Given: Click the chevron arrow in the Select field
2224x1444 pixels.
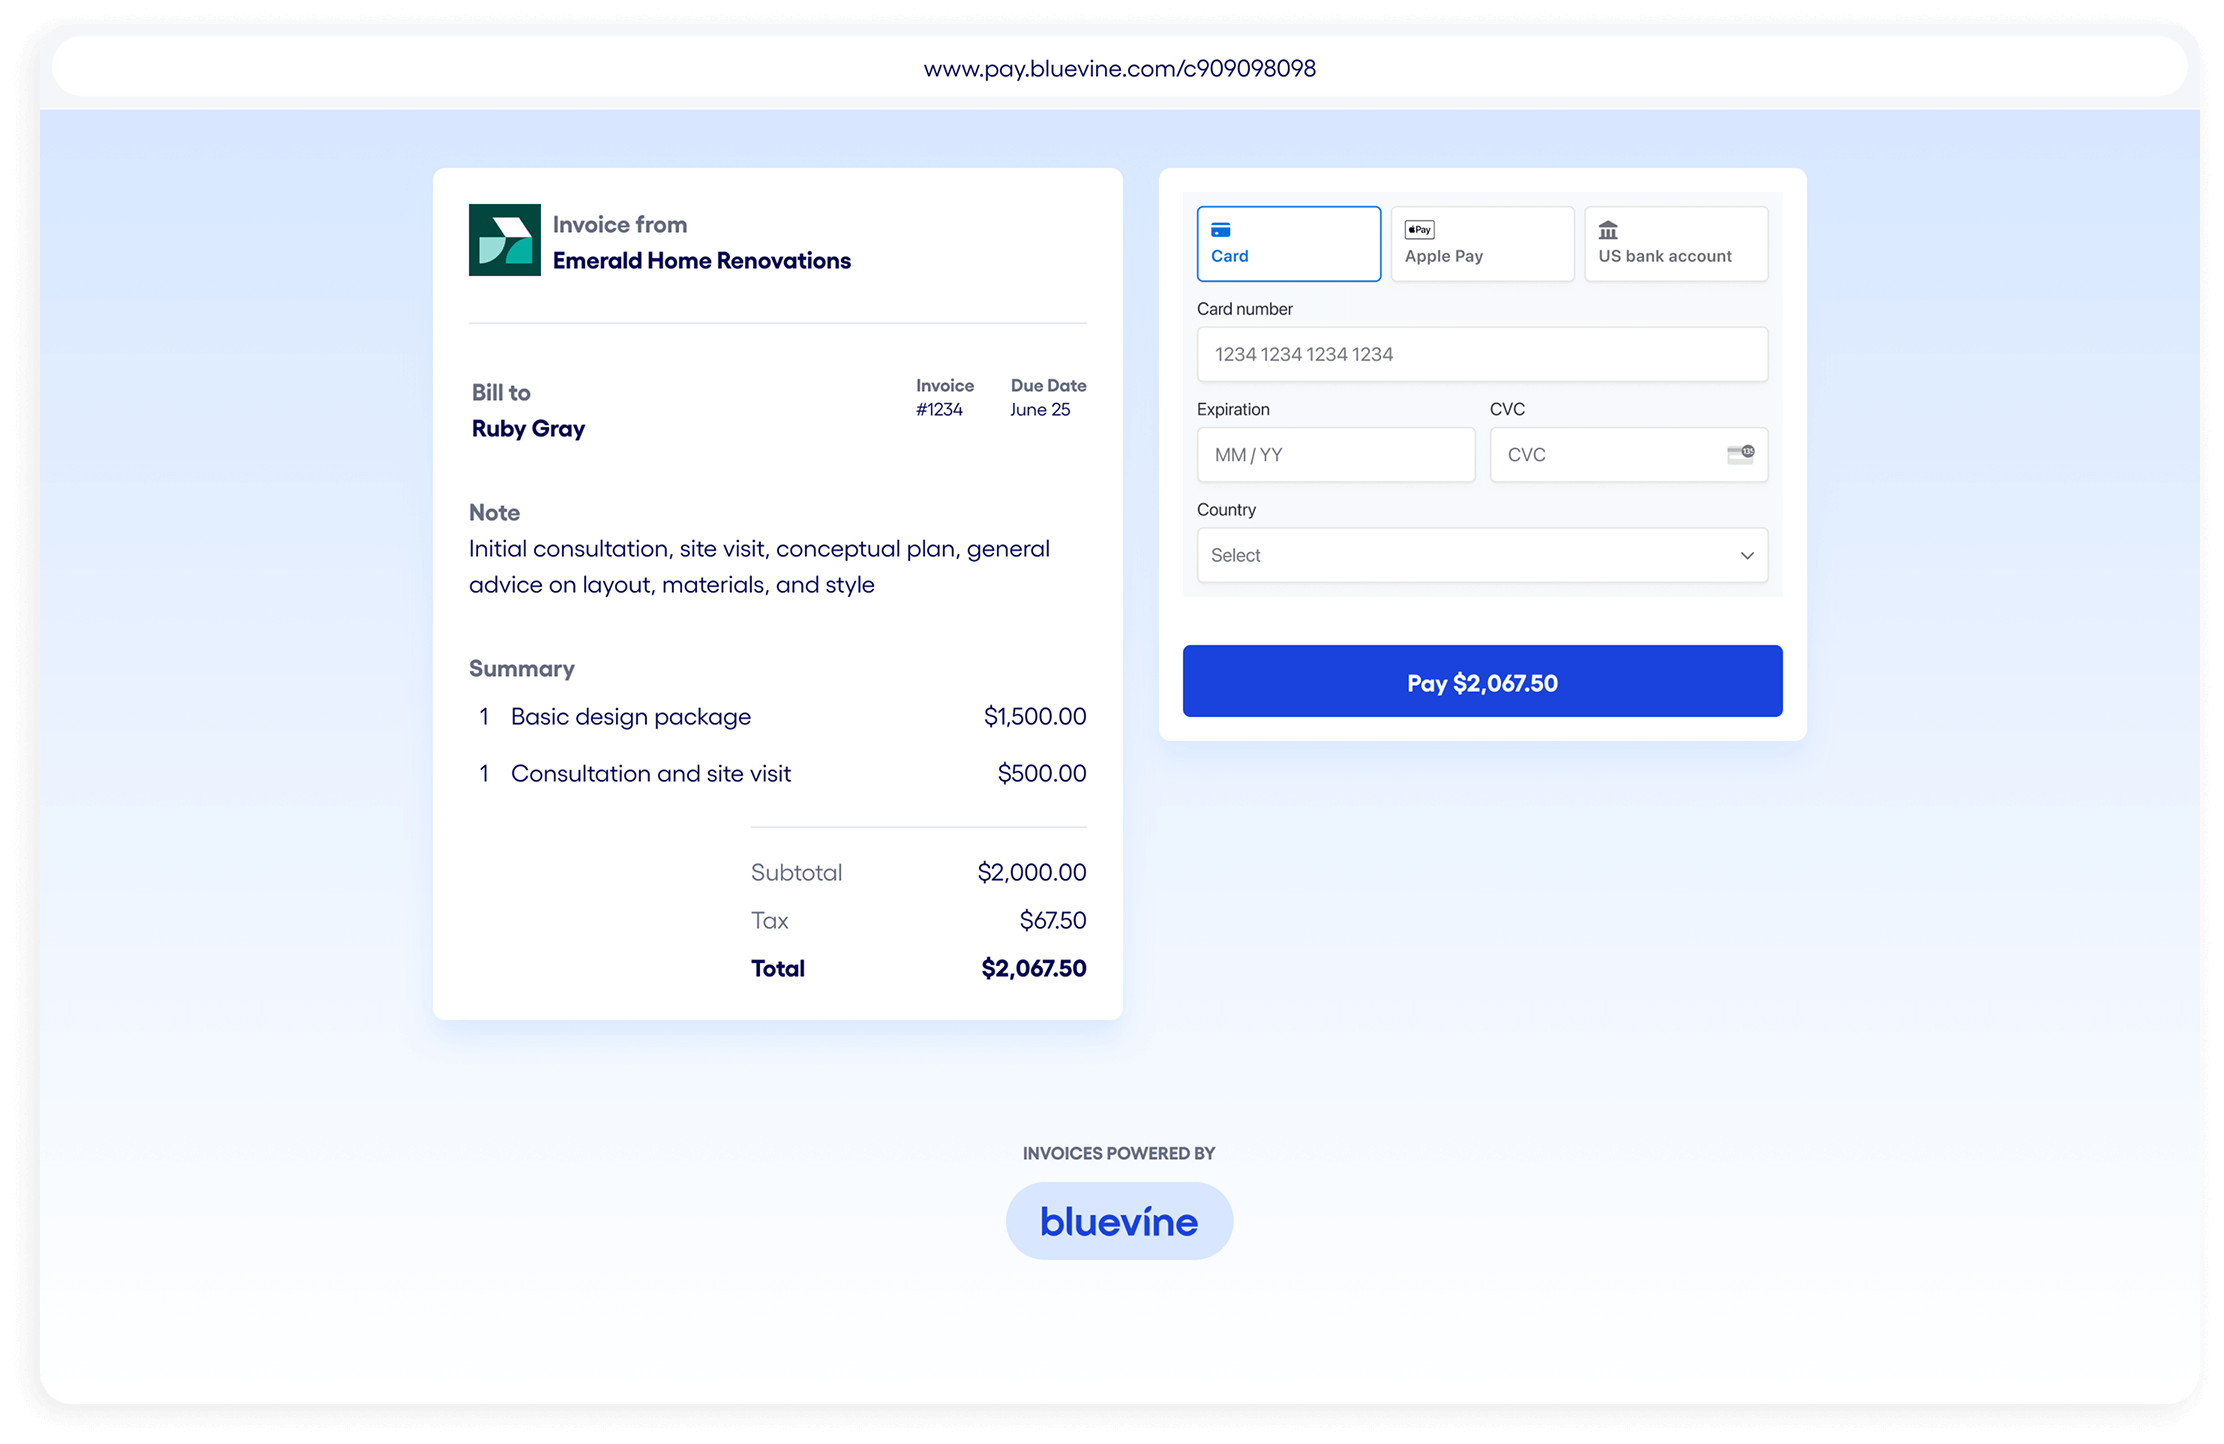Looking at the screenshot, I should tap(1746, 555).
